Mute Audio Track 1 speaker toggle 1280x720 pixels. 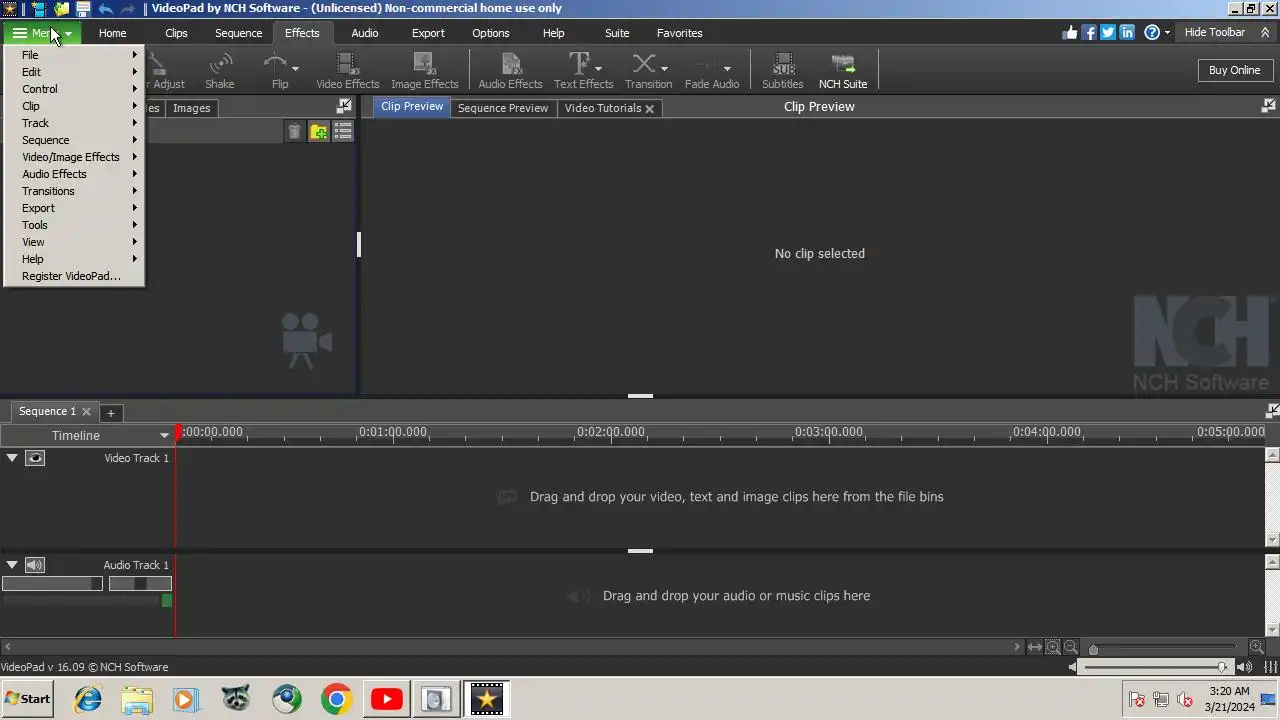coord(35,565)
